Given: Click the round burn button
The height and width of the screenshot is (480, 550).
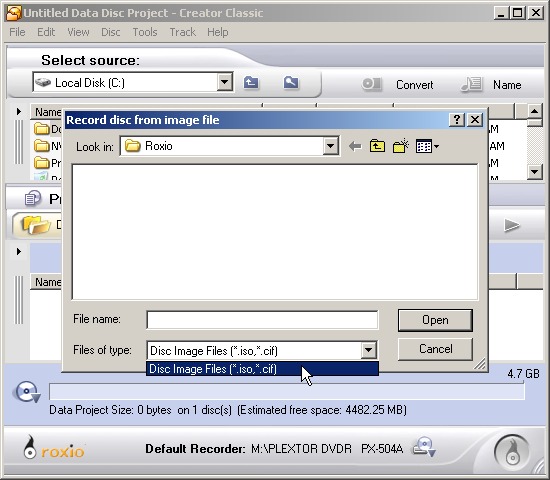Looking at the screenshot, I should pyautogui.click(x=511, y=452).
